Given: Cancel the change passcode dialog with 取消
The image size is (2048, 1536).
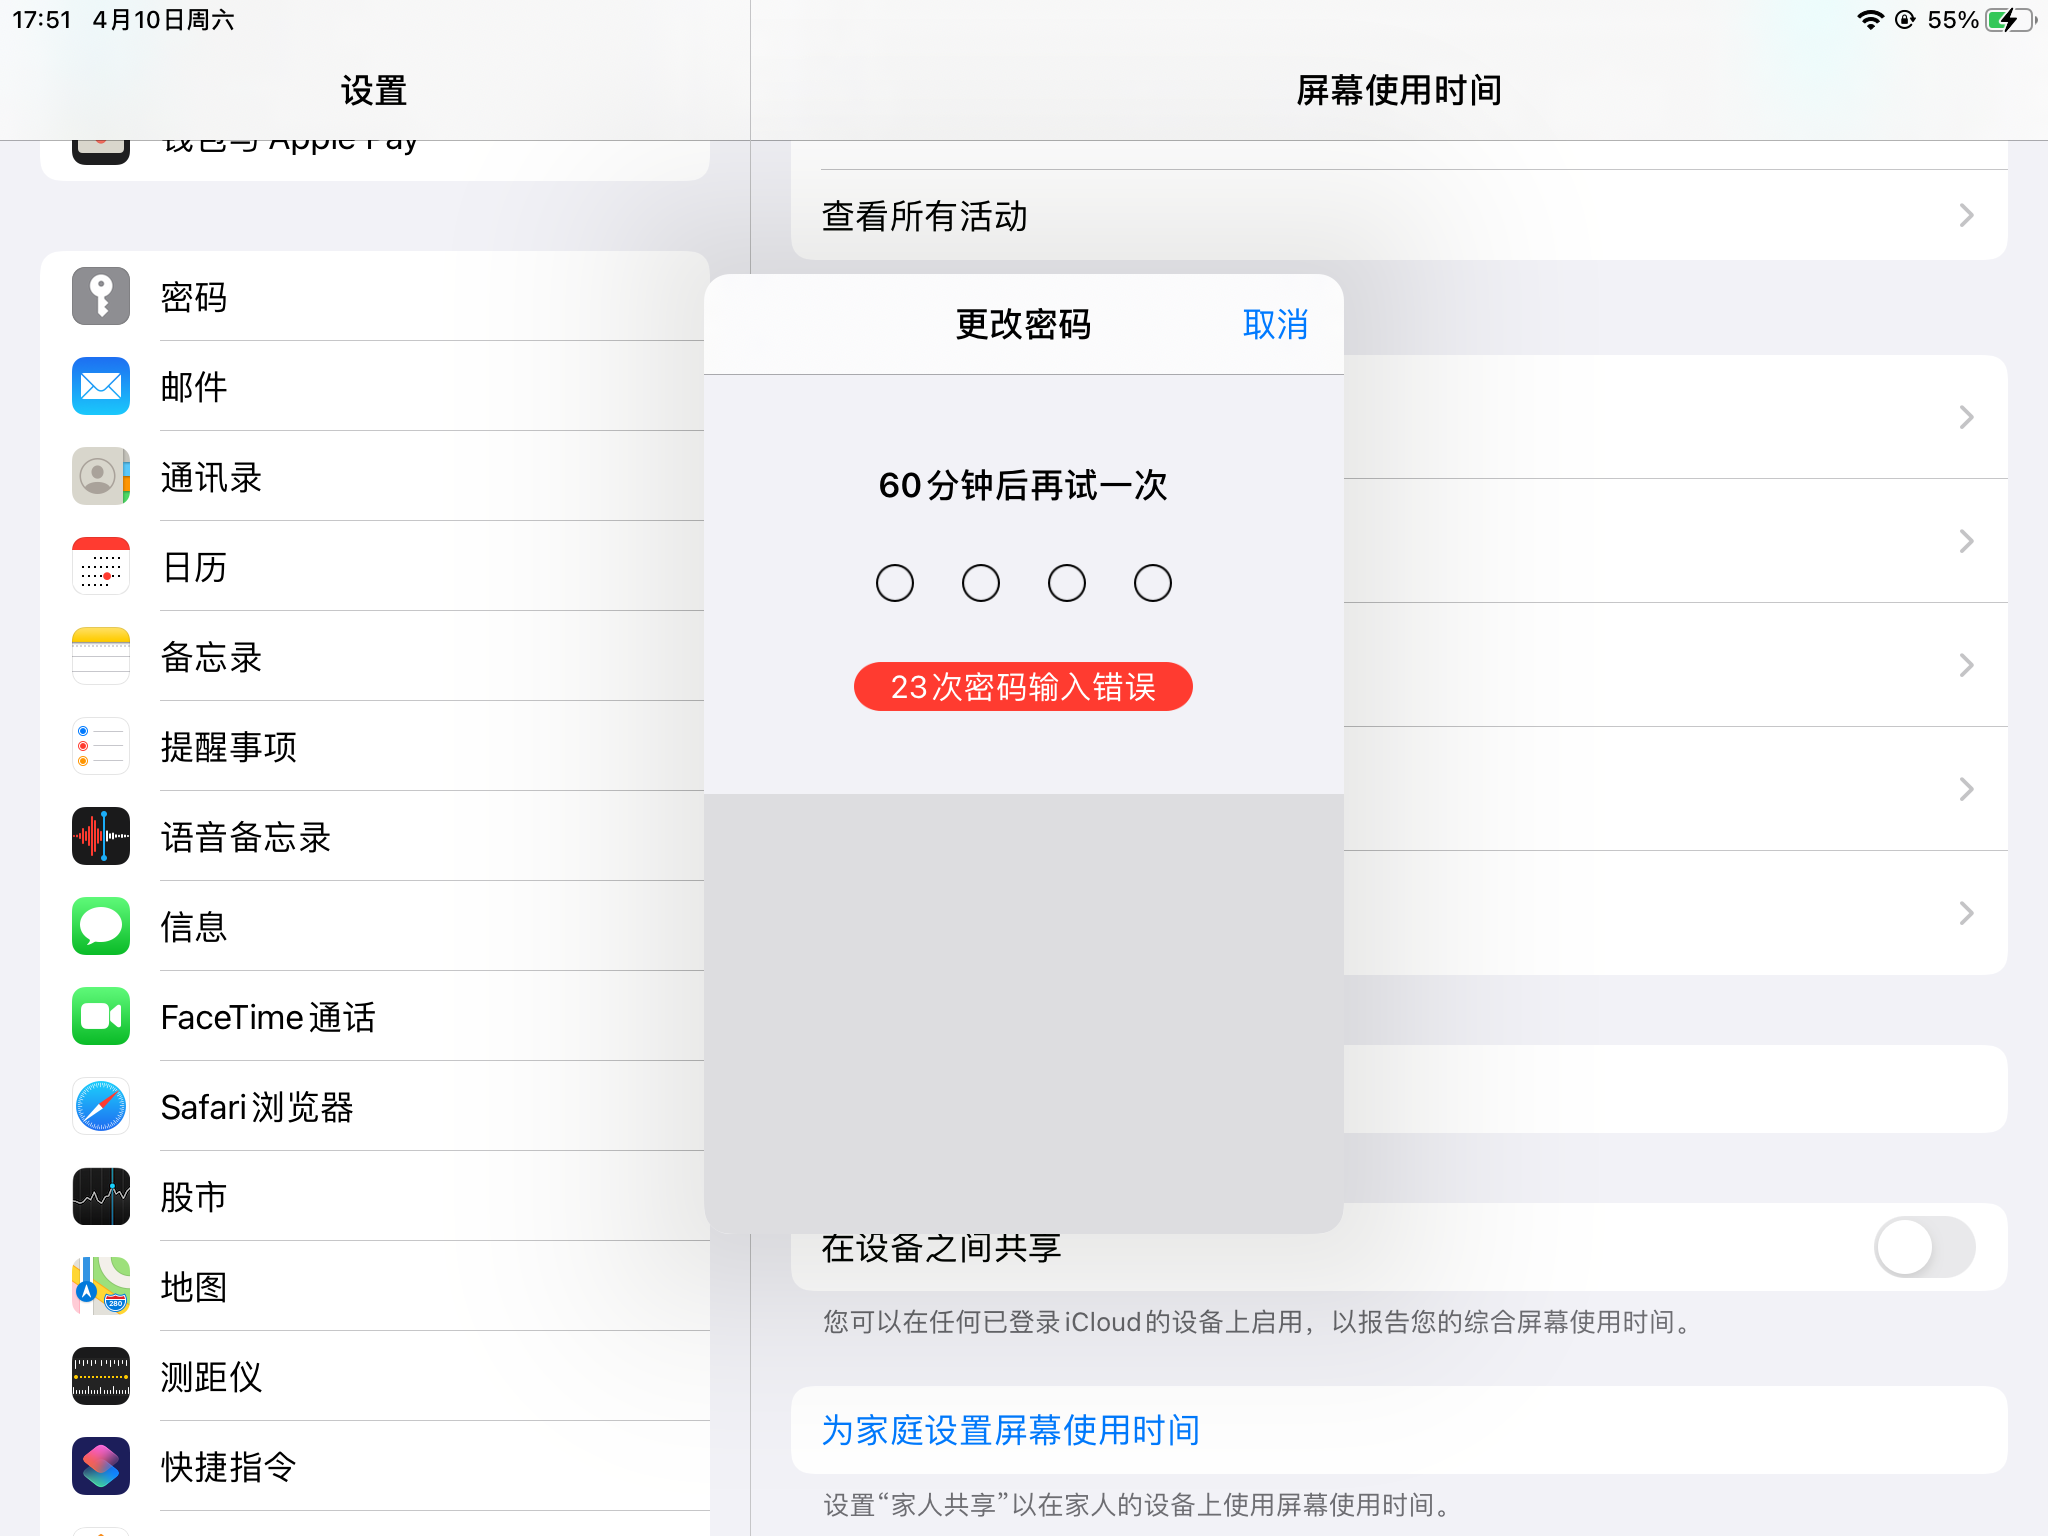Looking at the screenshot, I should [1274, 325].
